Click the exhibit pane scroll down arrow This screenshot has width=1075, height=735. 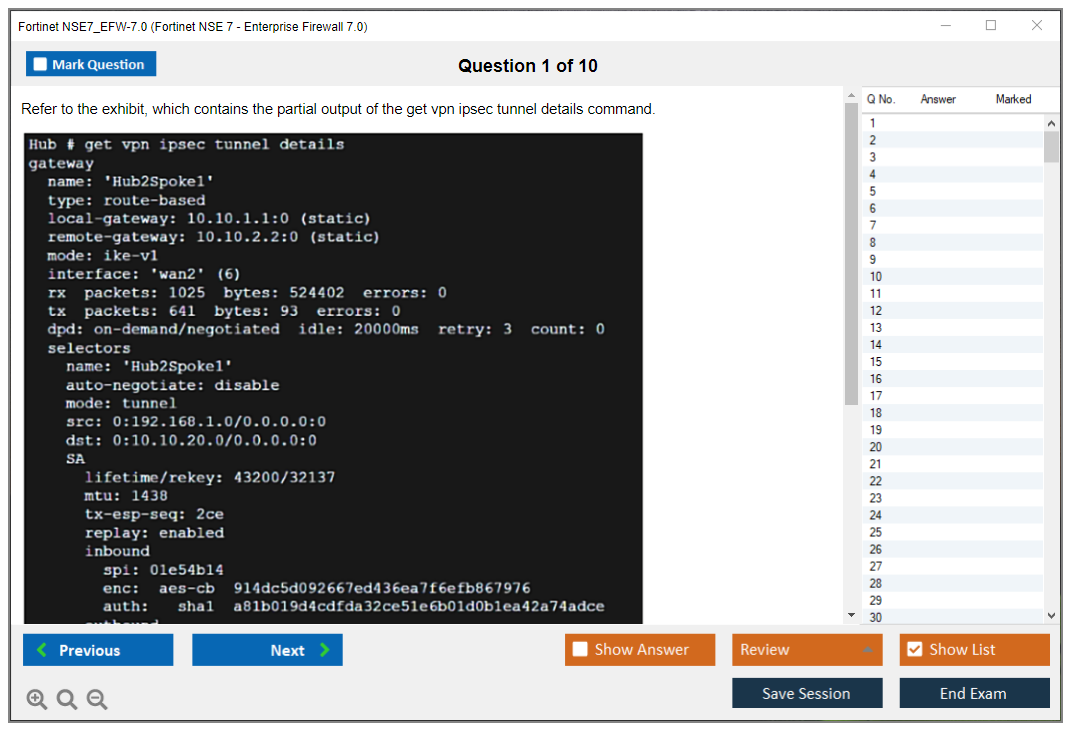point(851,614)
